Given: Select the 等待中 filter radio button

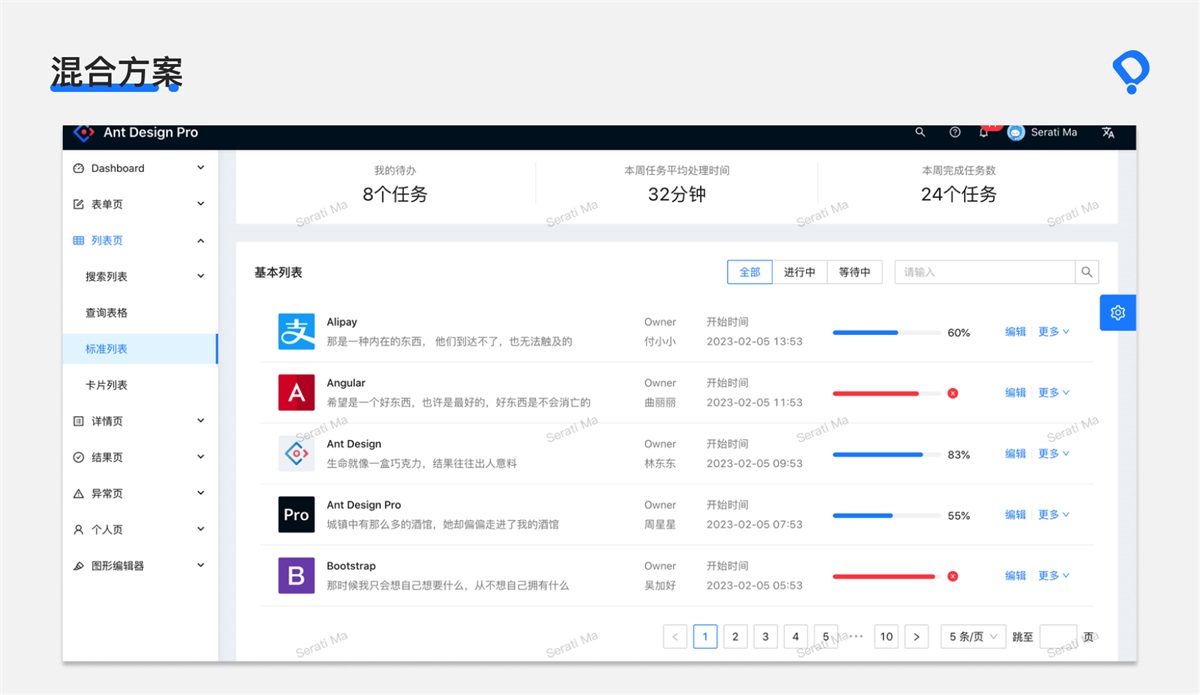Looking at the screenshot, I should (x=854, y=272).
